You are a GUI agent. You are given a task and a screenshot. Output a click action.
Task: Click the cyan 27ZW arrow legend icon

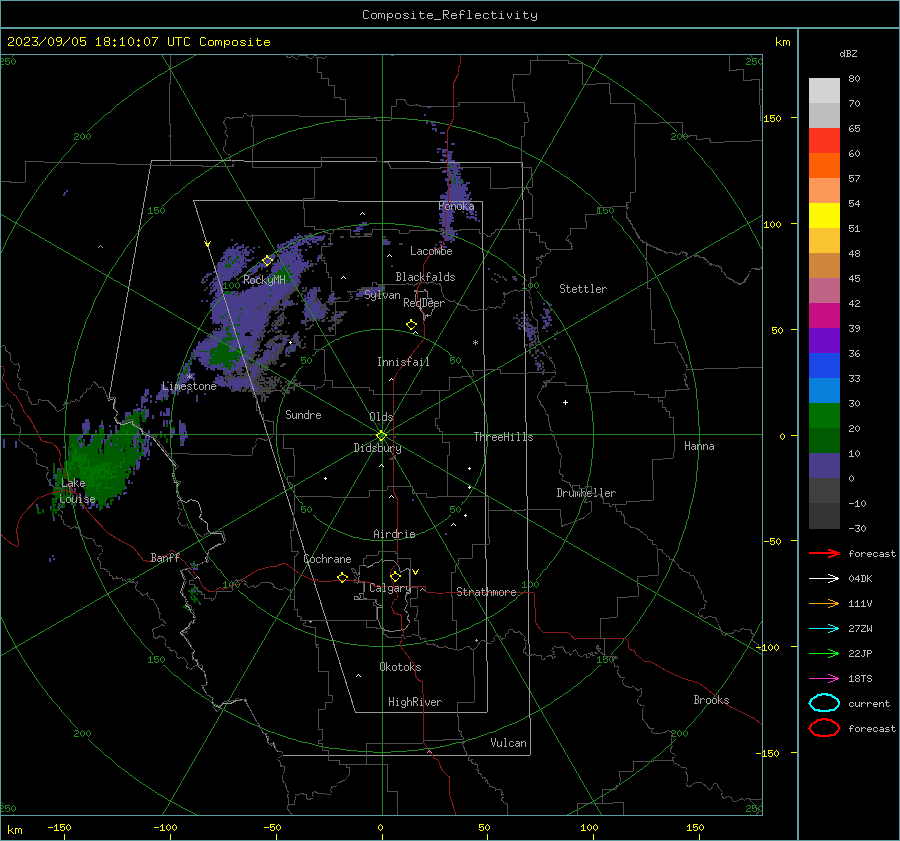coord(824,629)
